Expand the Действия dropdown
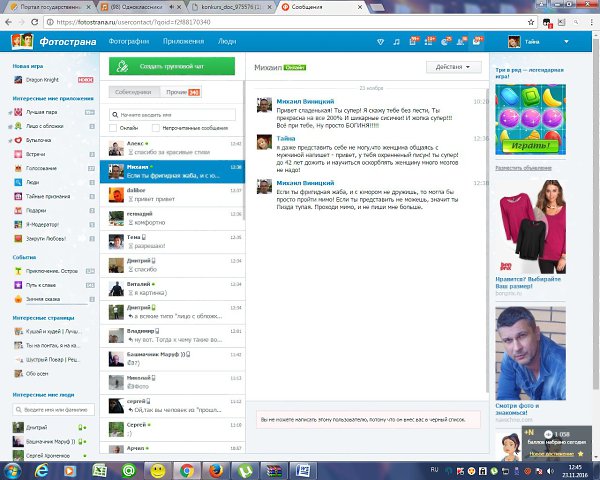This screenshot has height=480, width=600. pos(458,67)
